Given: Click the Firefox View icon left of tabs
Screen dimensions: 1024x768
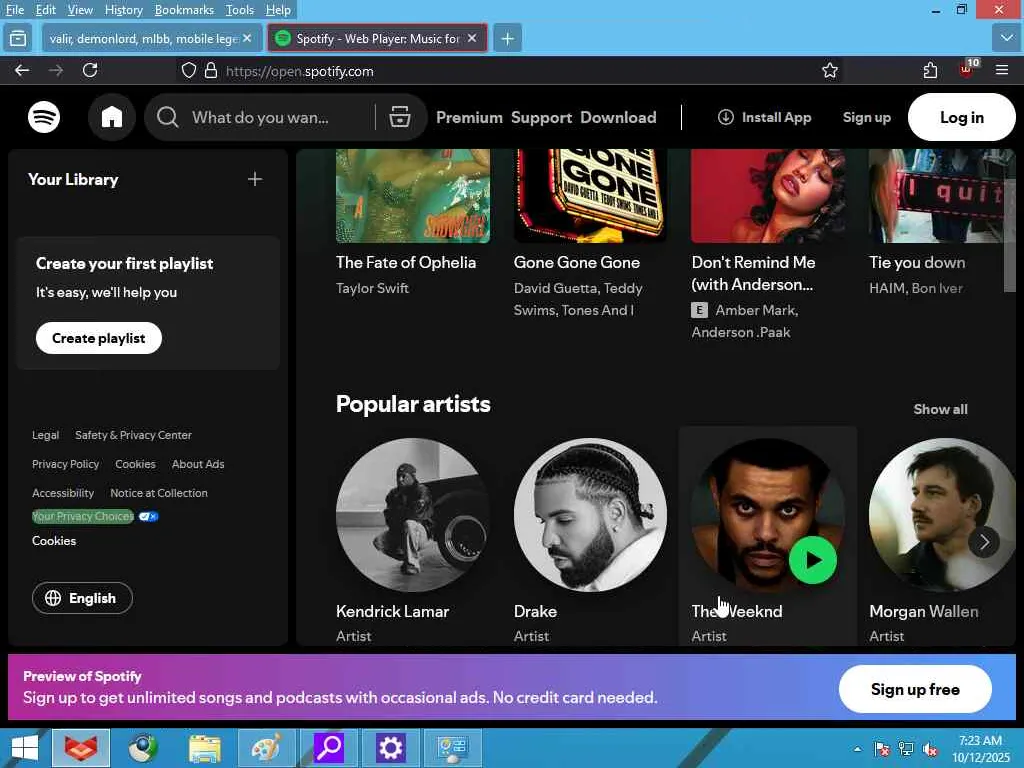Looking at the screenshot, I should click(x=18, y=39).
